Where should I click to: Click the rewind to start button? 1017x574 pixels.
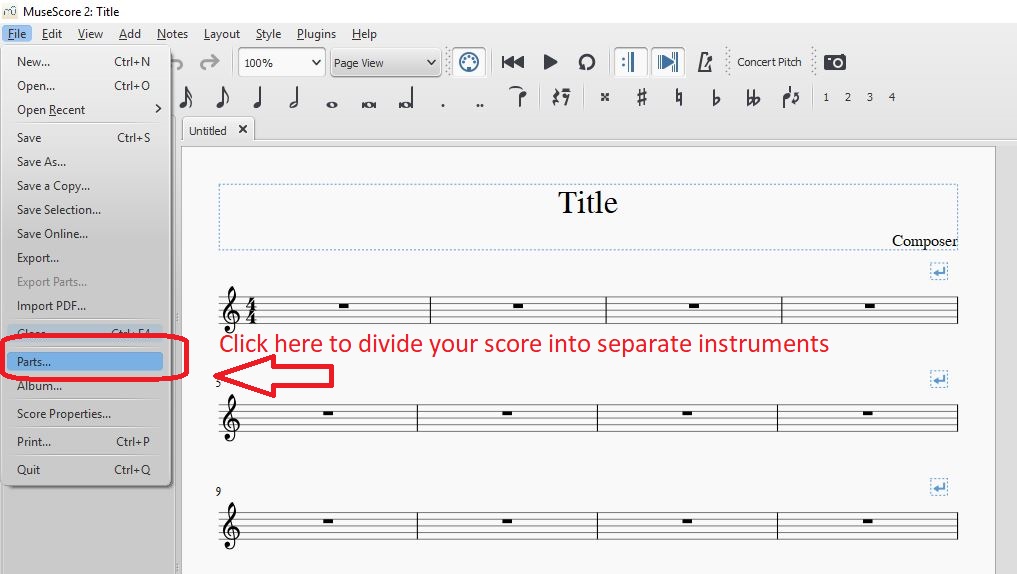click(513, 62)
